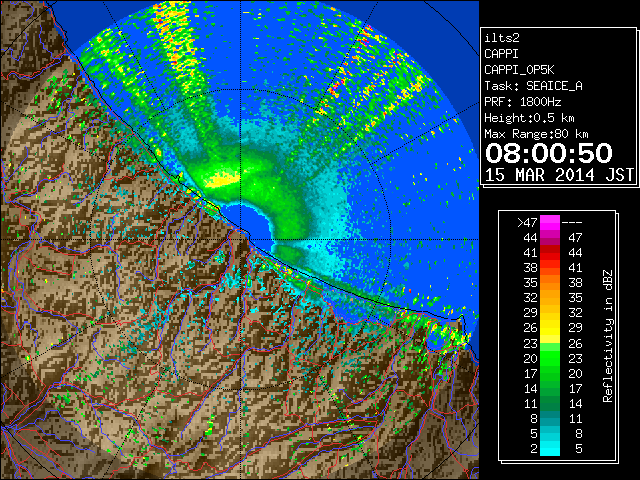Select the 'ilts2' site label
This screenshot has height=480, width=640.
click(x=502, y=38)
